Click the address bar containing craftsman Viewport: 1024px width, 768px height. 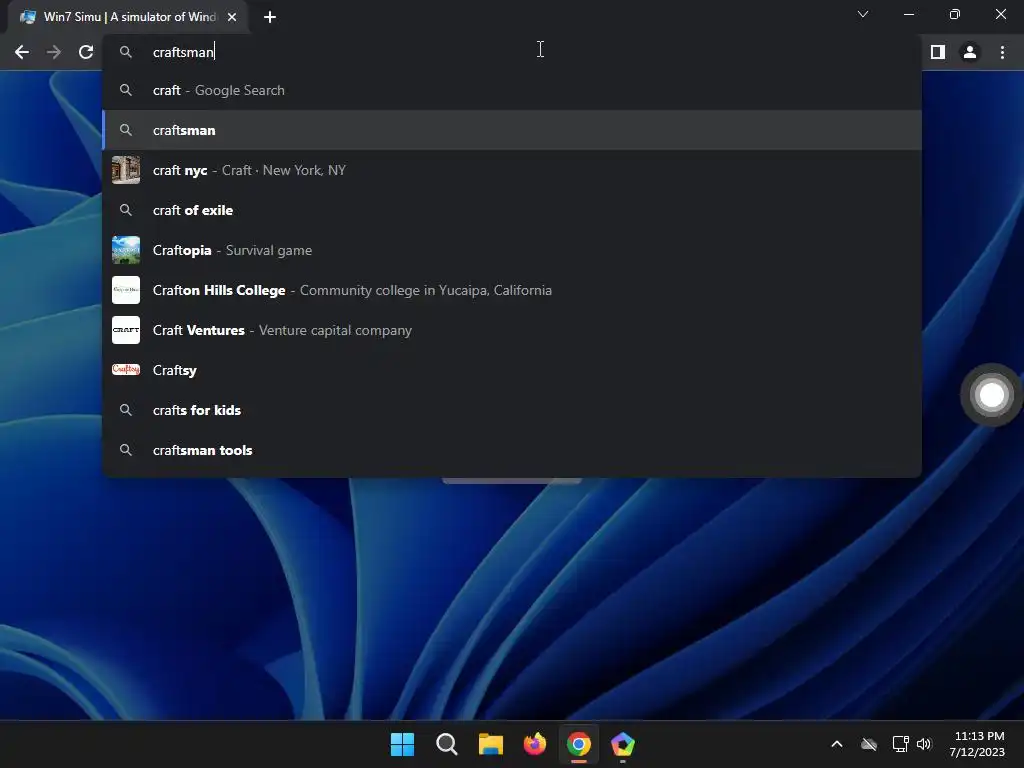tap(512, 52)
